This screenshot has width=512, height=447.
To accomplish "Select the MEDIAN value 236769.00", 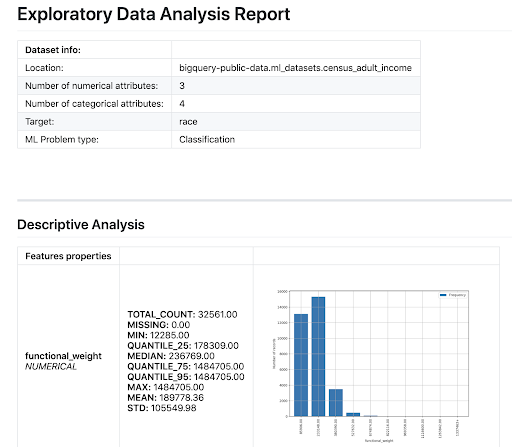I will tap(192, 356).
